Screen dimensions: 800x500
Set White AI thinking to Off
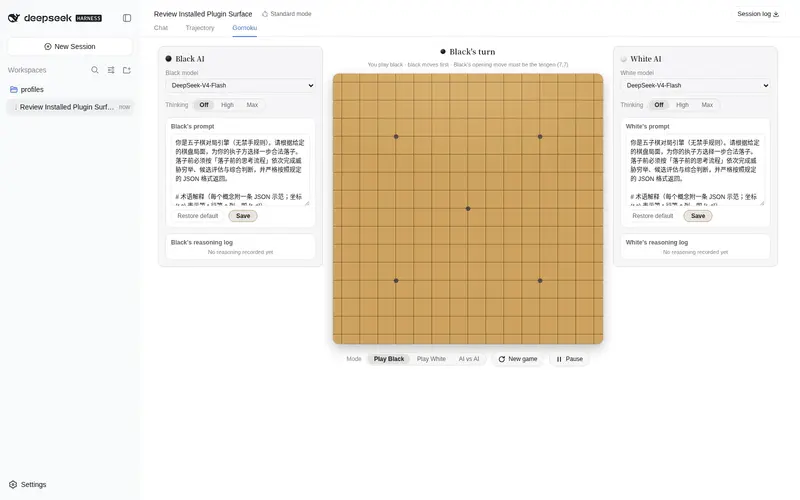(659, 105)
